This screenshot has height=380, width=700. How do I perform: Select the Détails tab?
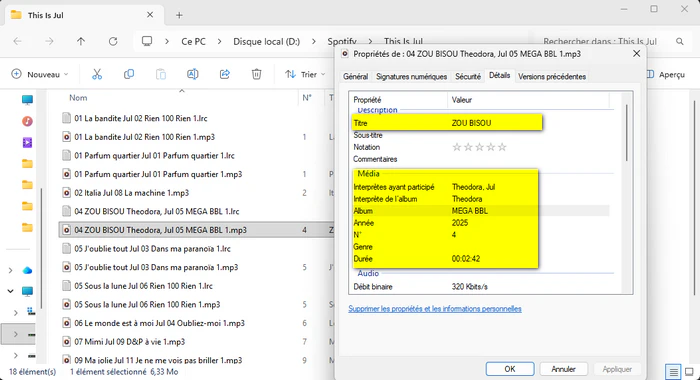499,75
